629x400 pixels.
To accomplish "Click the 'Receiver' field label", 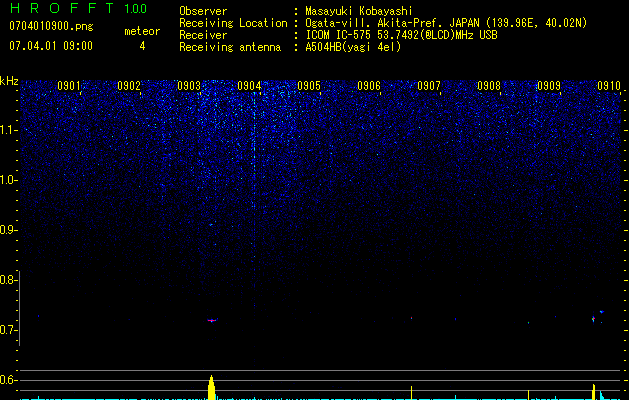I will [203, 35].
